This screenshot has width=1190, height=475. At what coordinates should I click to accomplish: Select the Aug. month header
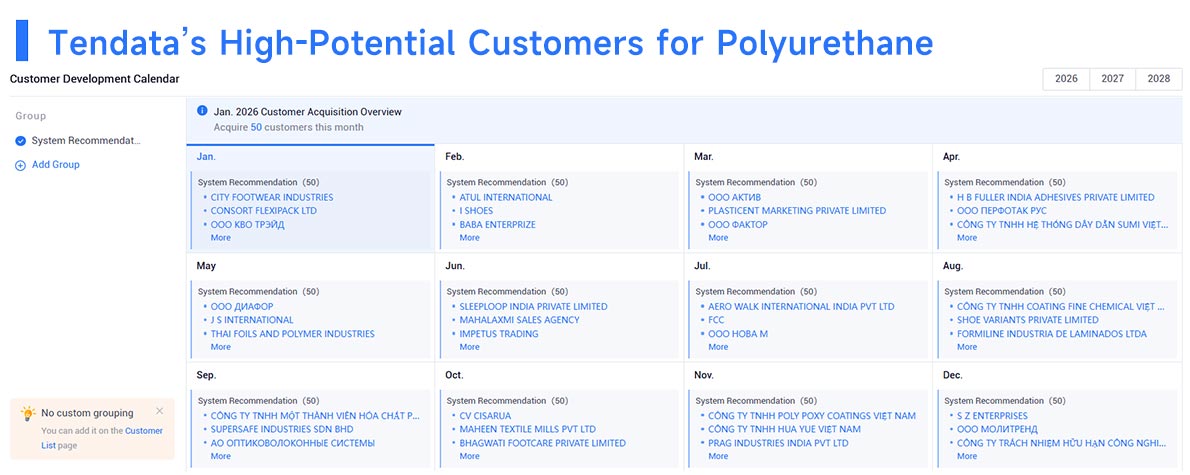click(x=952, y=266)
